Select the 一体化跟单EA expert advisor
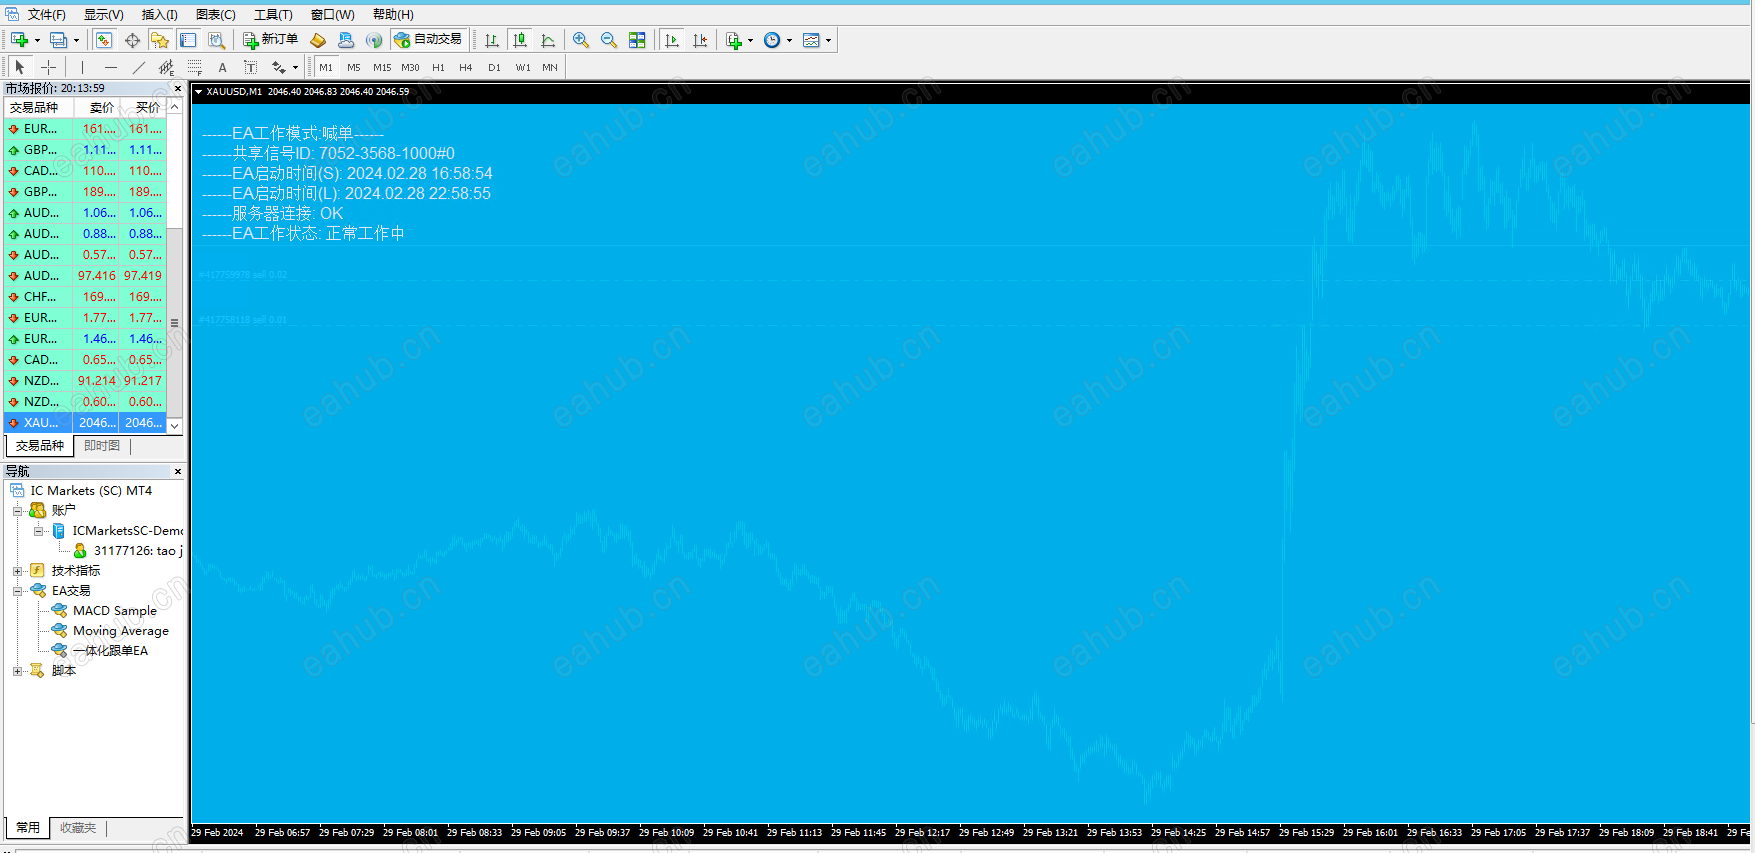 (x=110, y=651)
